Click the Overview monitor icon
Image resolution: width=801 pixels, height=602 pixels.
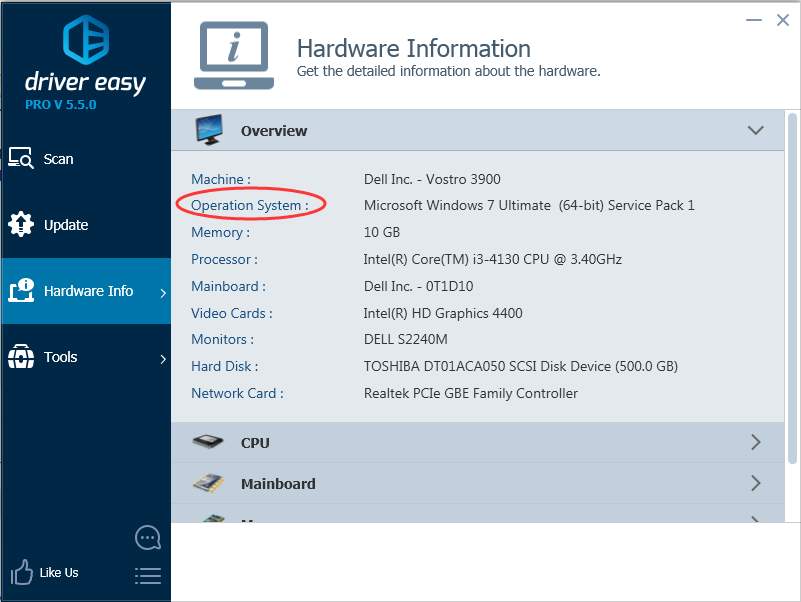point(209,130)
